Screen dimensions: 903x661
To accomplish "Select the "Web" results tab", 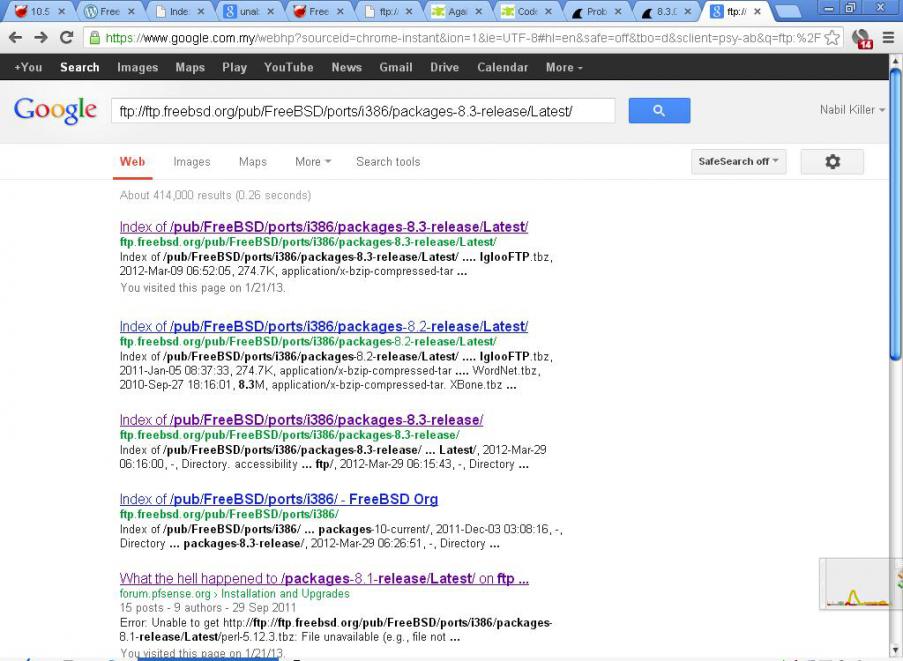I will pos(132,162).
